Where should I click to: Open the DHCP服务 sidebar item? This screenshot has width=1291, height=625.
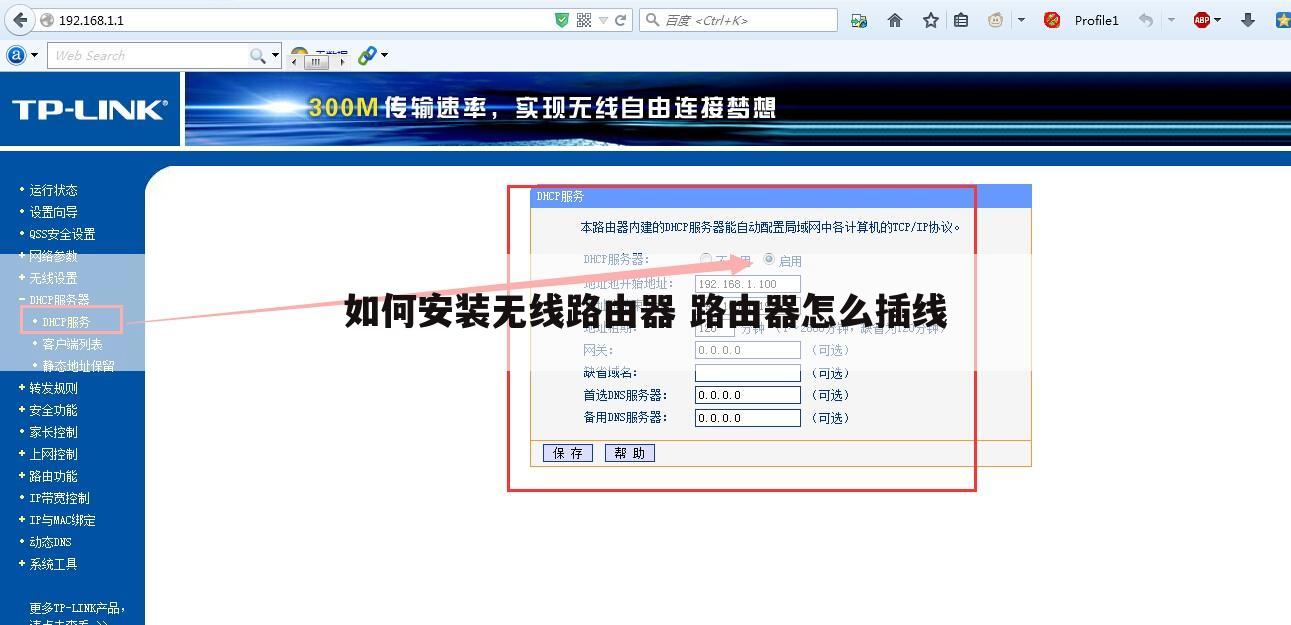tap(66, 322)
